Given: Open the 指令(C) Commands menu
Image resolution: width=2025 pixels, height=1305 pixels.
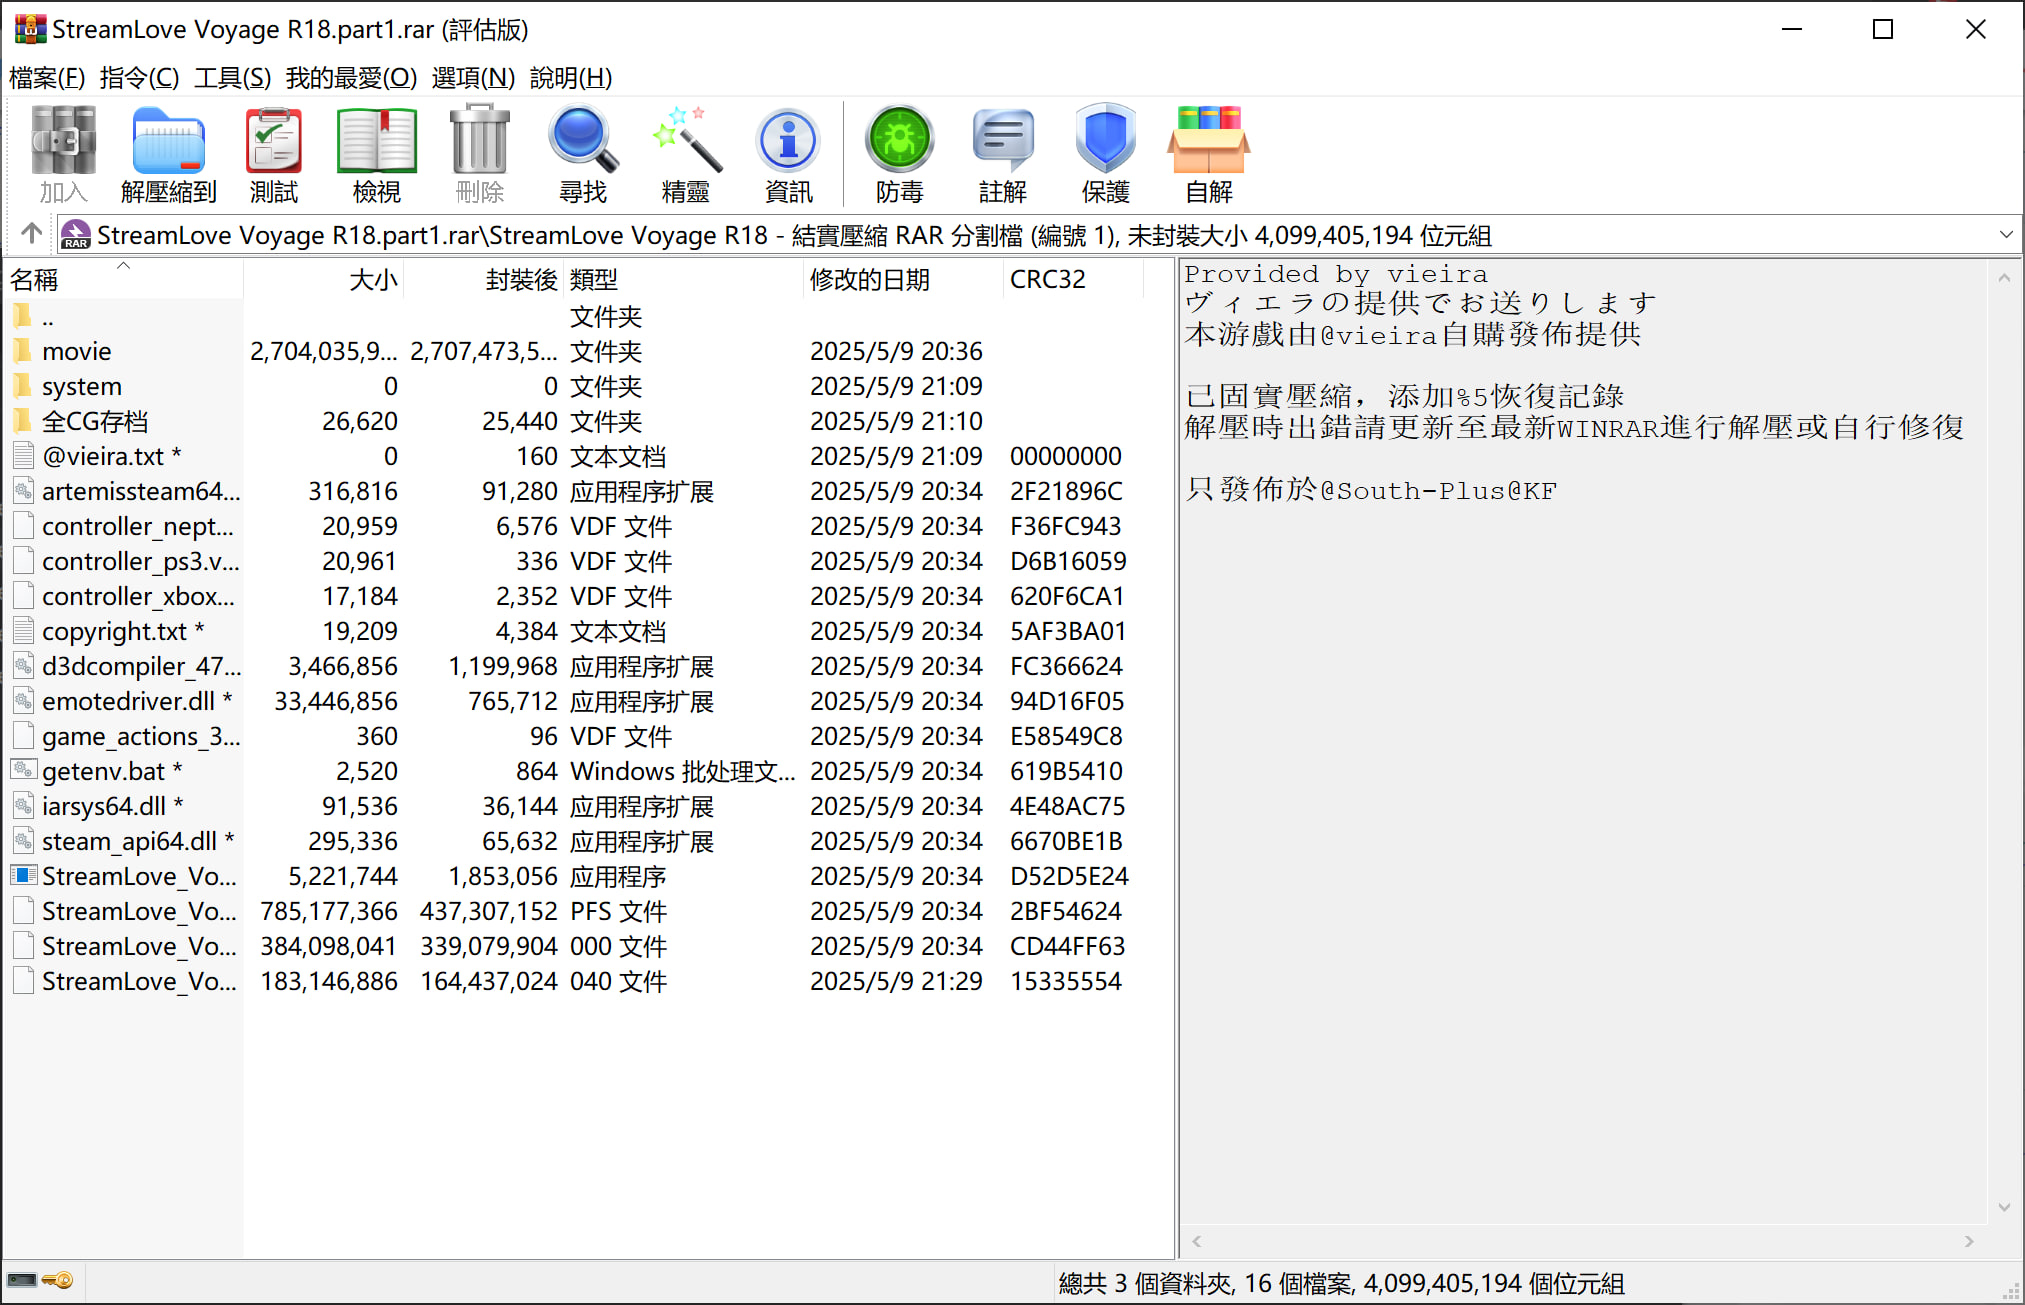Looking at the screenshot, I should [139, 78].
